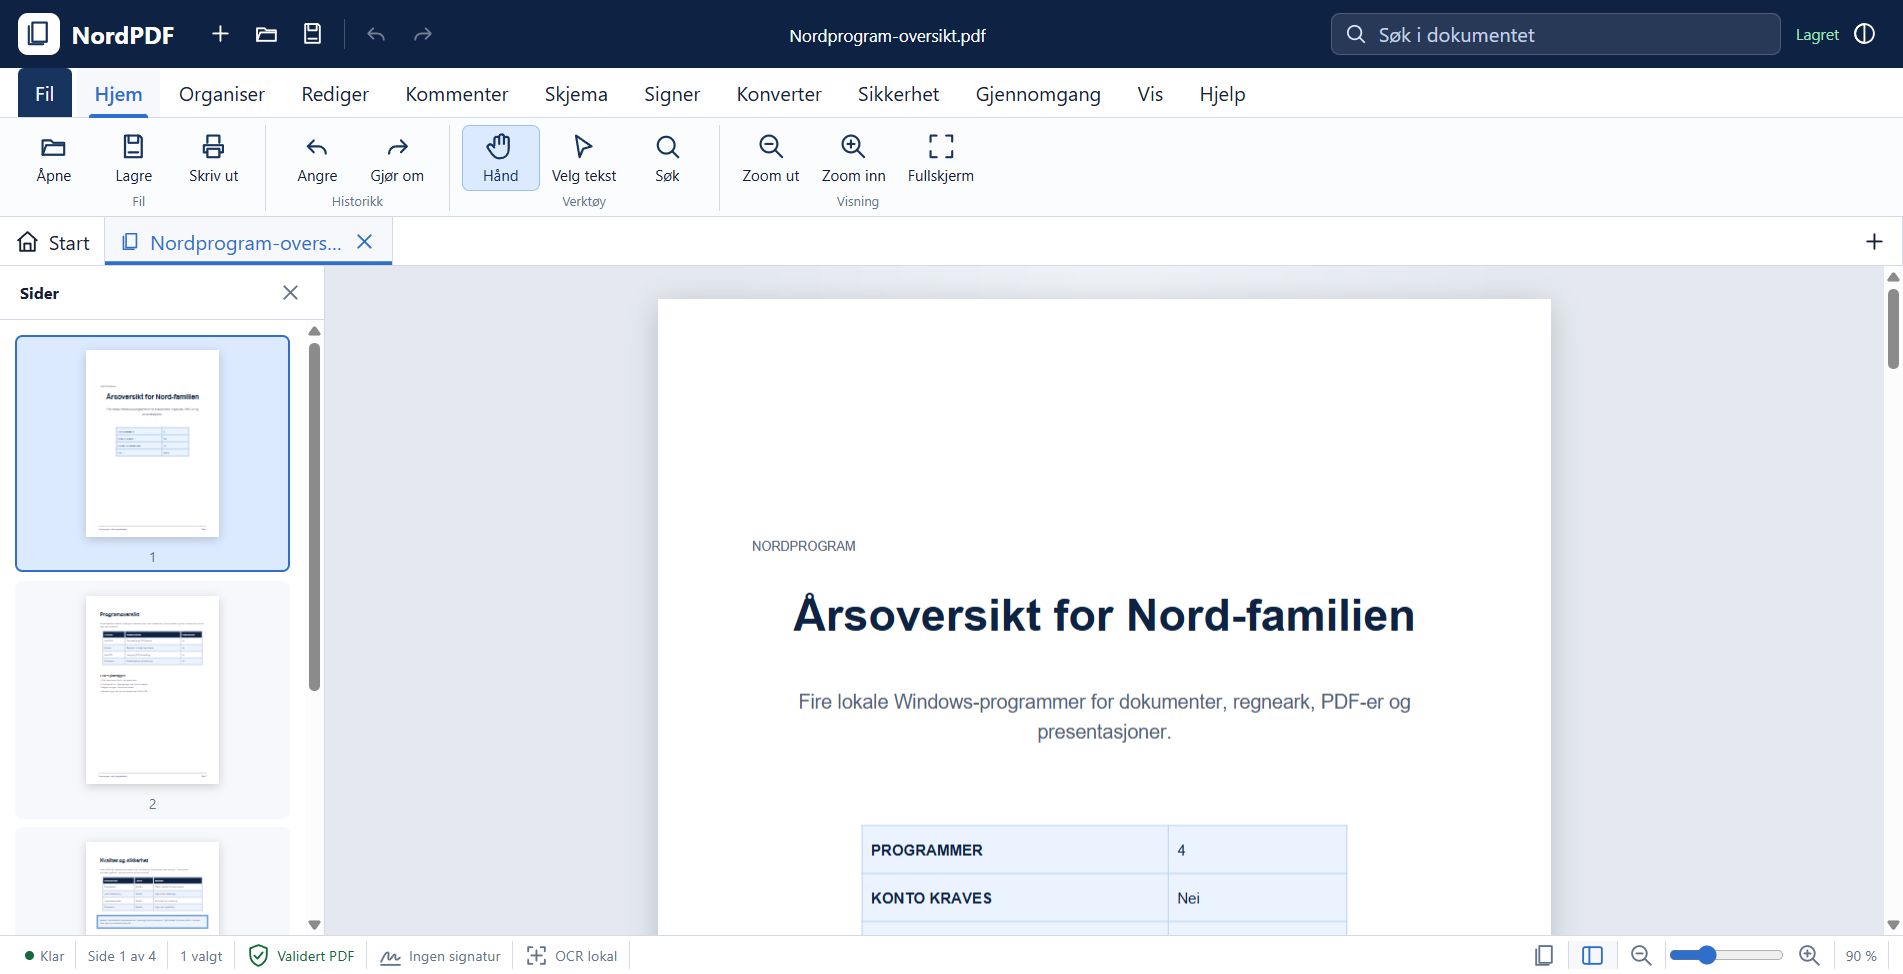1903x974 pixels.
Task: Select the Velg tekst tool
Action: [584, 158]
